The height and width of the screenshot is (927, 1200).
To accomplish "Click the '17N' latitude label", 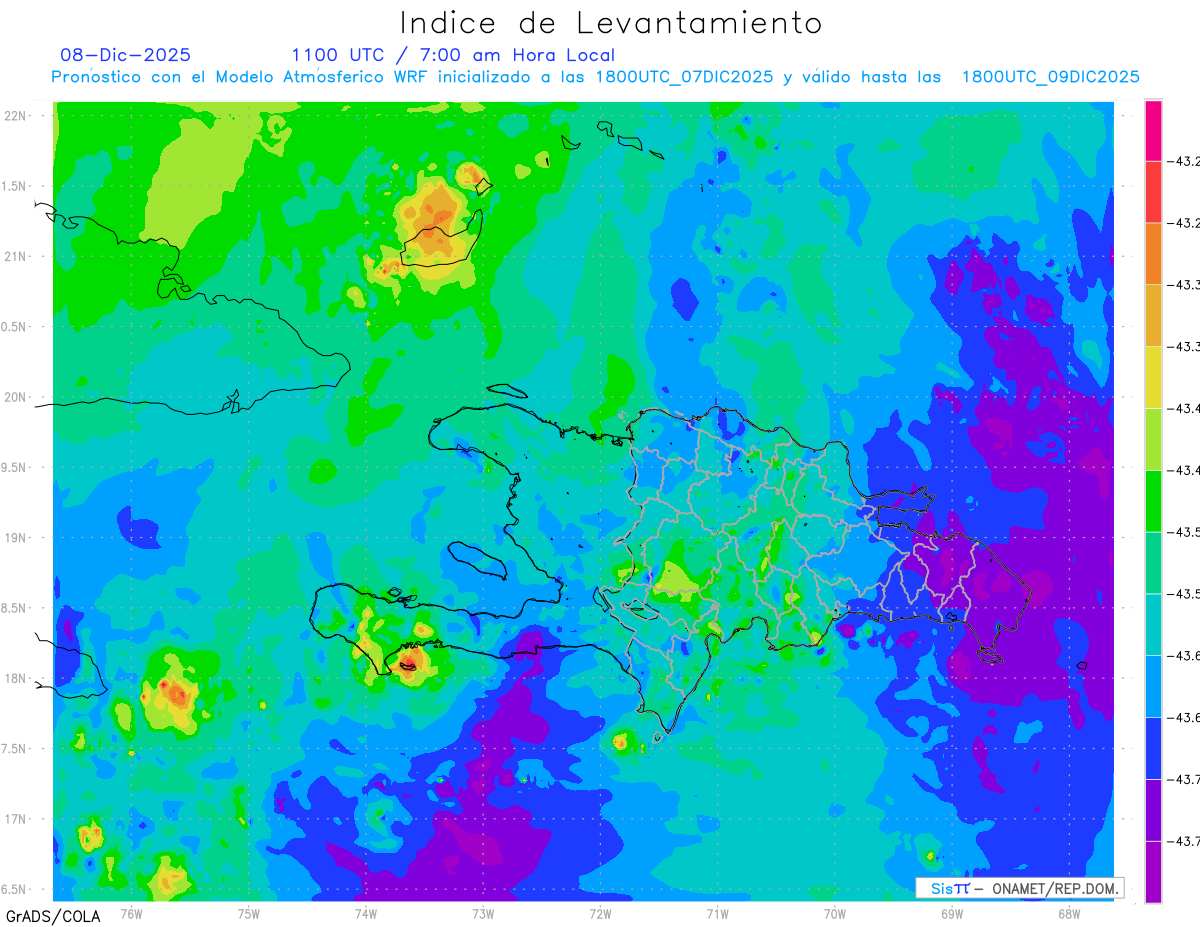I will tap(15, 819).
